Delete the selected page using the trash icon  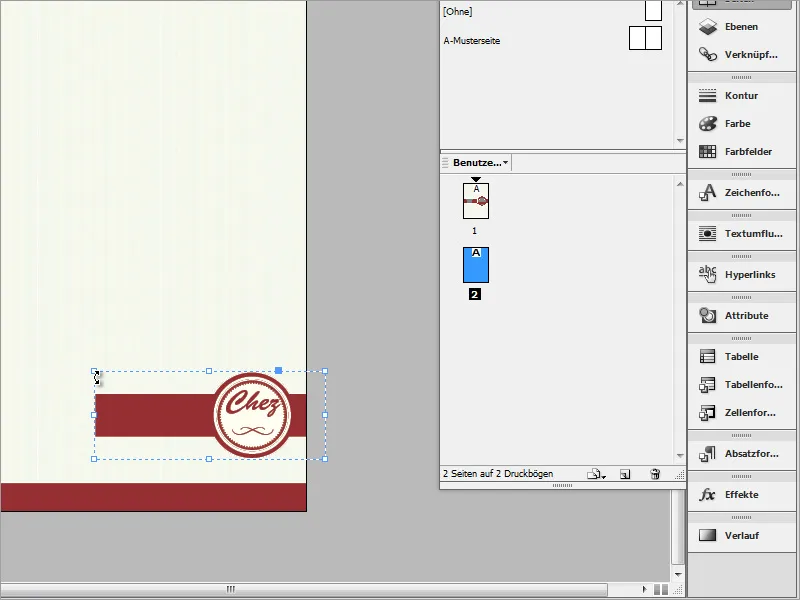pyautogui.click(x=656, y=474)
